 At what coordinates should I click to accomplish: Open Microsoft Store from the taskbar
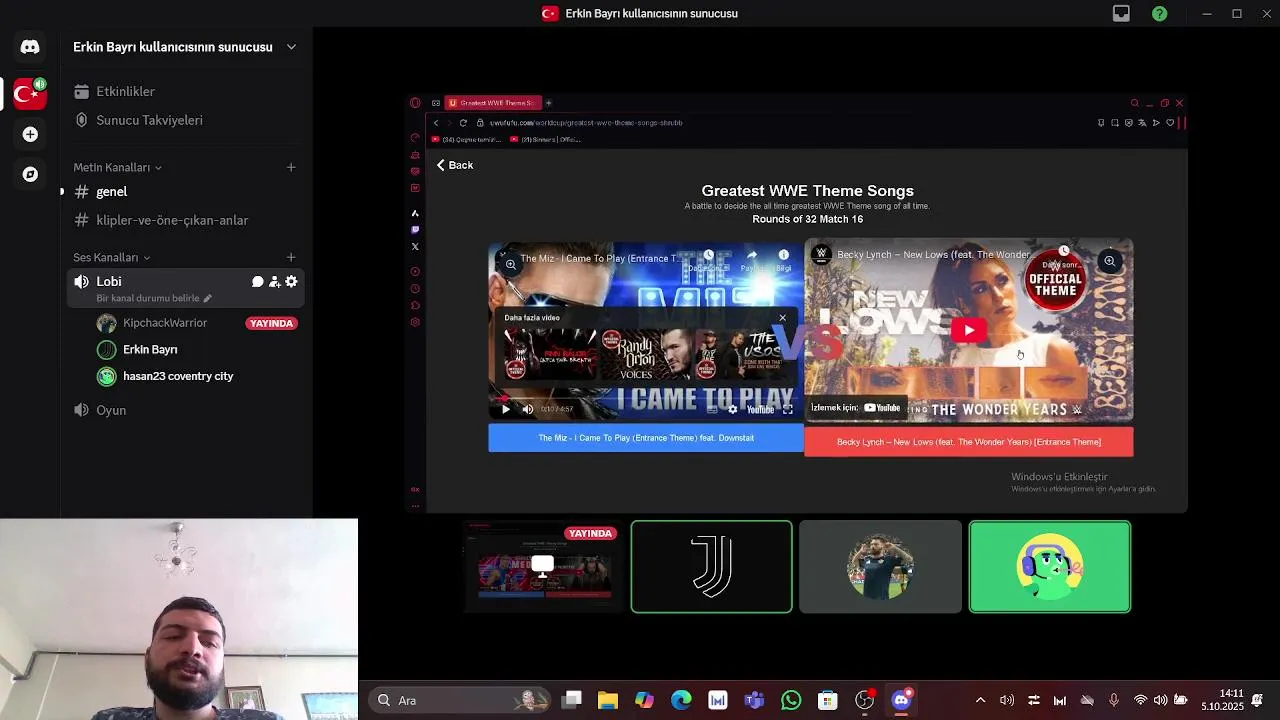coord(827,700)
